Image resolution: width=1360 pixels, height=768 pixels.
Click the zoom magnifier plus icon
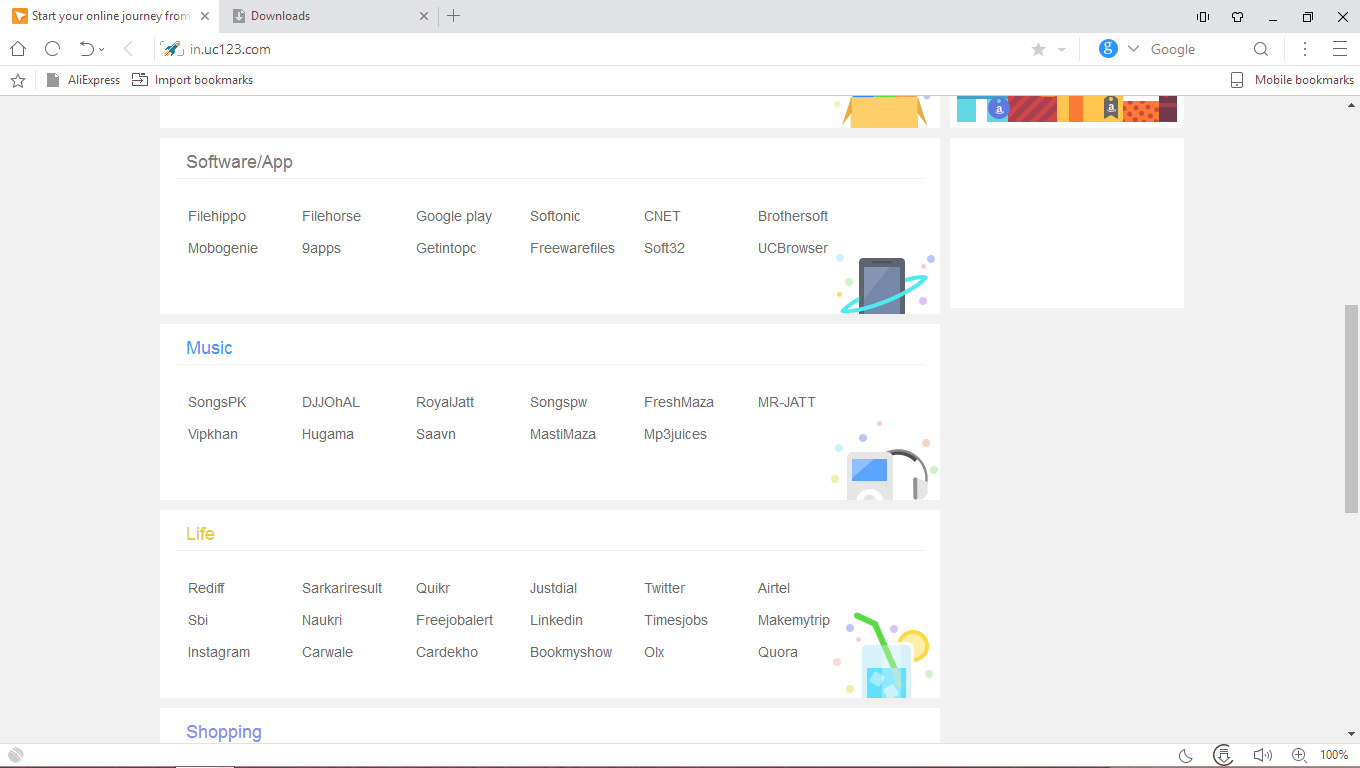point(1299,755)
